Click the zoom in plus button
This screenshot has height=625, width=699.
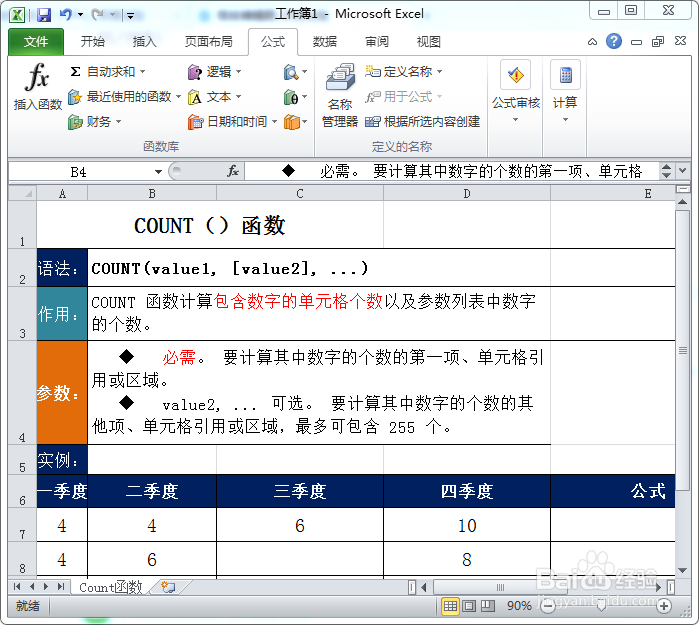664,606
